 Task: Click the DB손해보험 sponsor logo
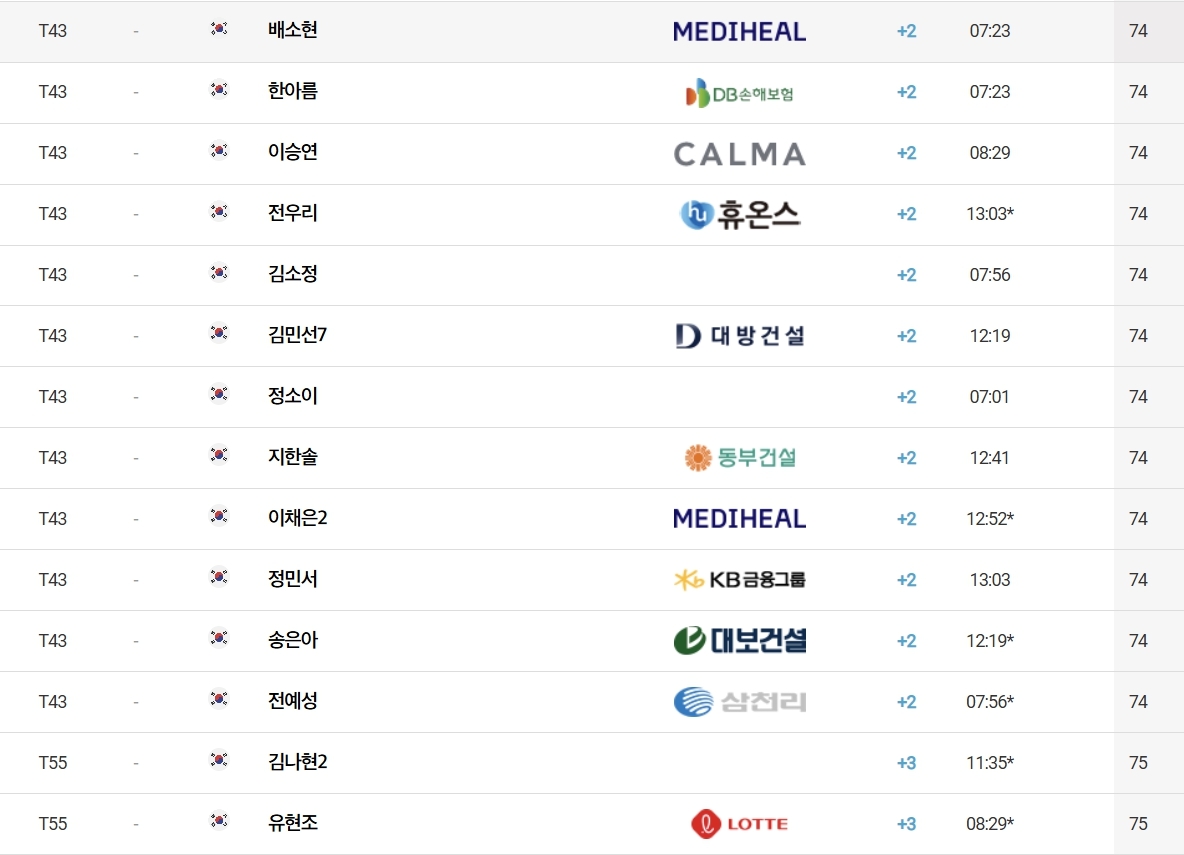click(739, 93)
